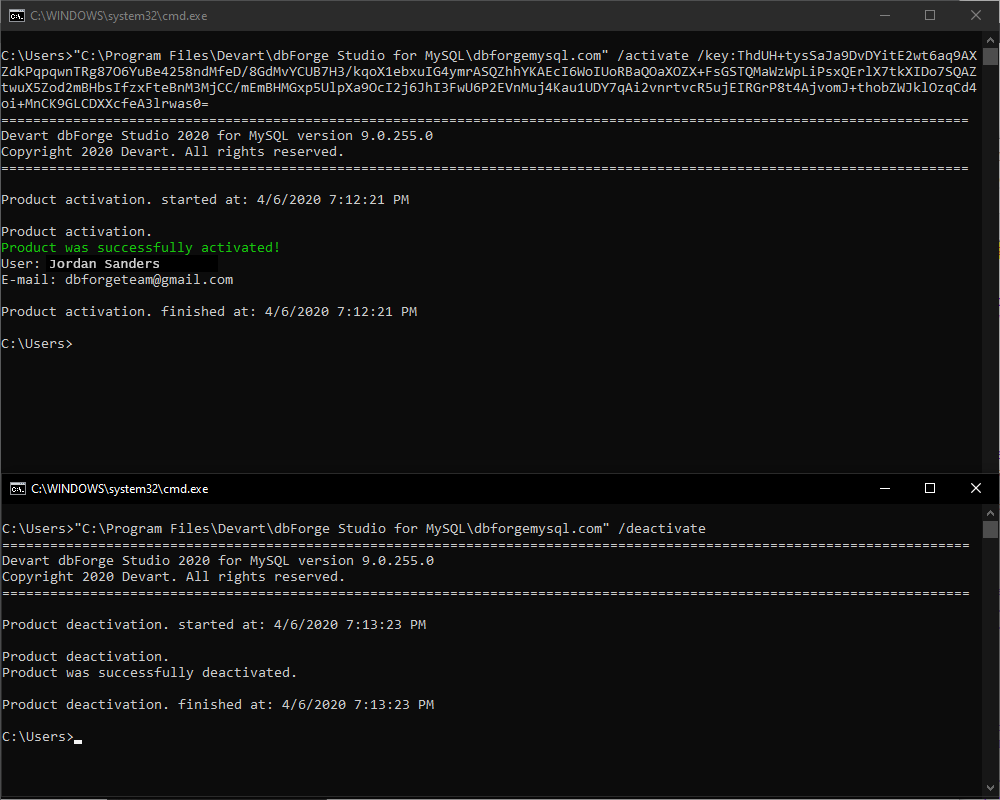Click the 'User: Jordan Sanders' line
This screenshot has width=1000, height=800.
point(80,263)
